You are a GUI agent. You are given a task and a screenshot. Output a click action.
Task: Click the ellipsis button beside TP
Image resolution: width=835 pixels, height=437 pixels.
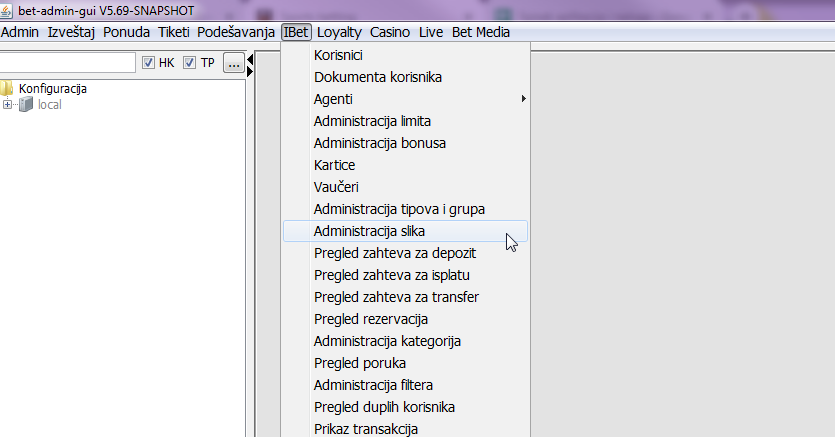(234, 63)
